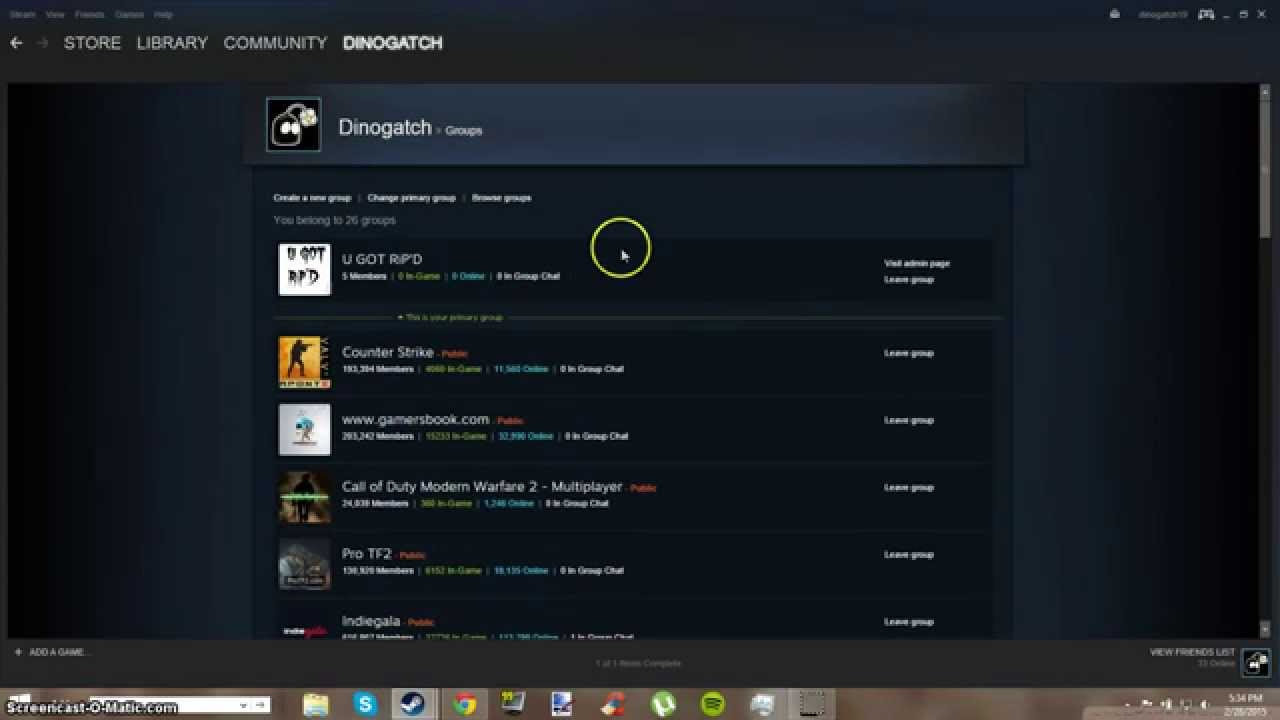Click the Dinogatch profile avatar in header
The height and width of the screenshot is (720, 1280).
(294, 125)
